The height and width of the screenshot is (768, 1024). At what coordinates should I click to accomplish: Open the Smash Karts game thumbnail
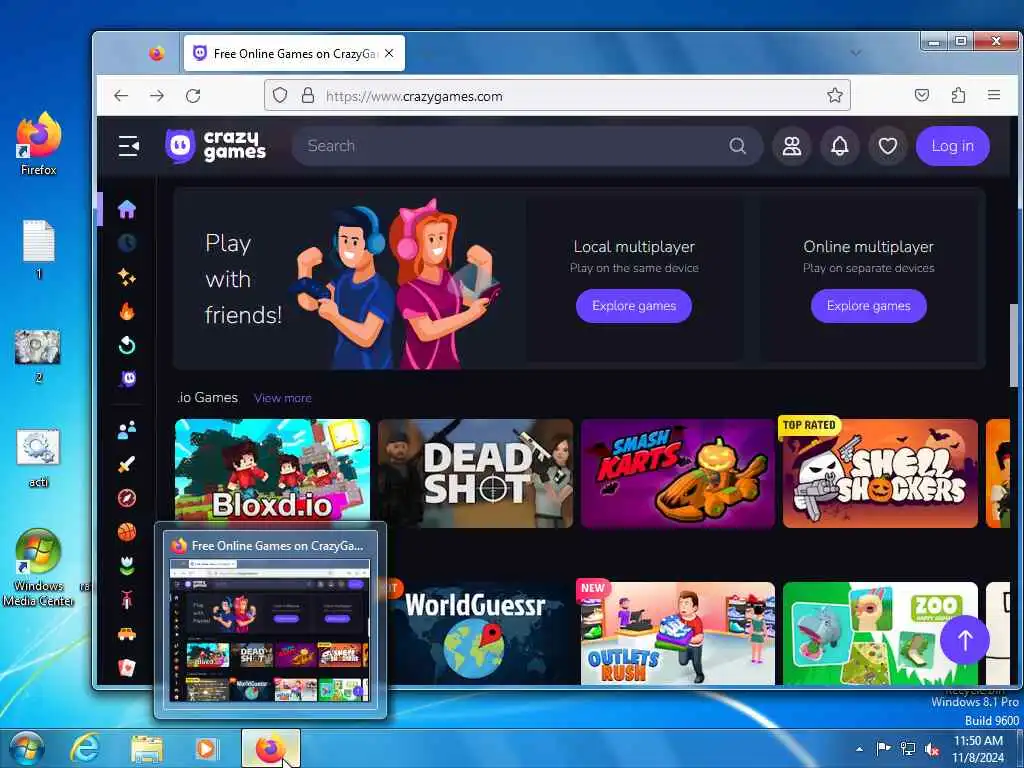(678, 473)
